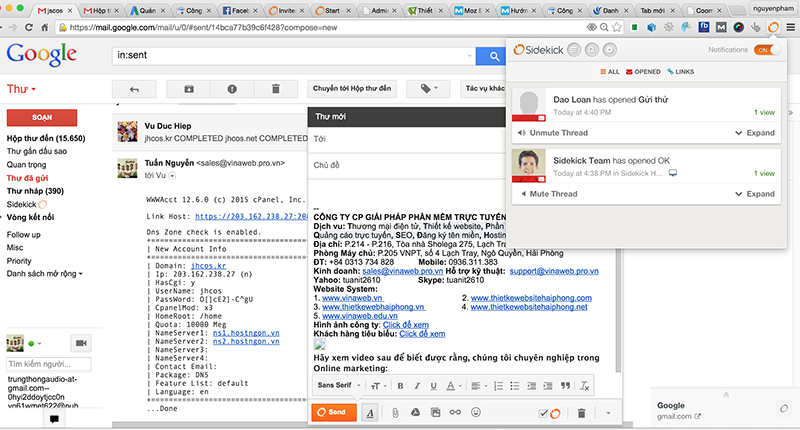This screenshot has height=430, width=800.
Task: Mute the Sidekick Team thread
Action: [549, 194]
